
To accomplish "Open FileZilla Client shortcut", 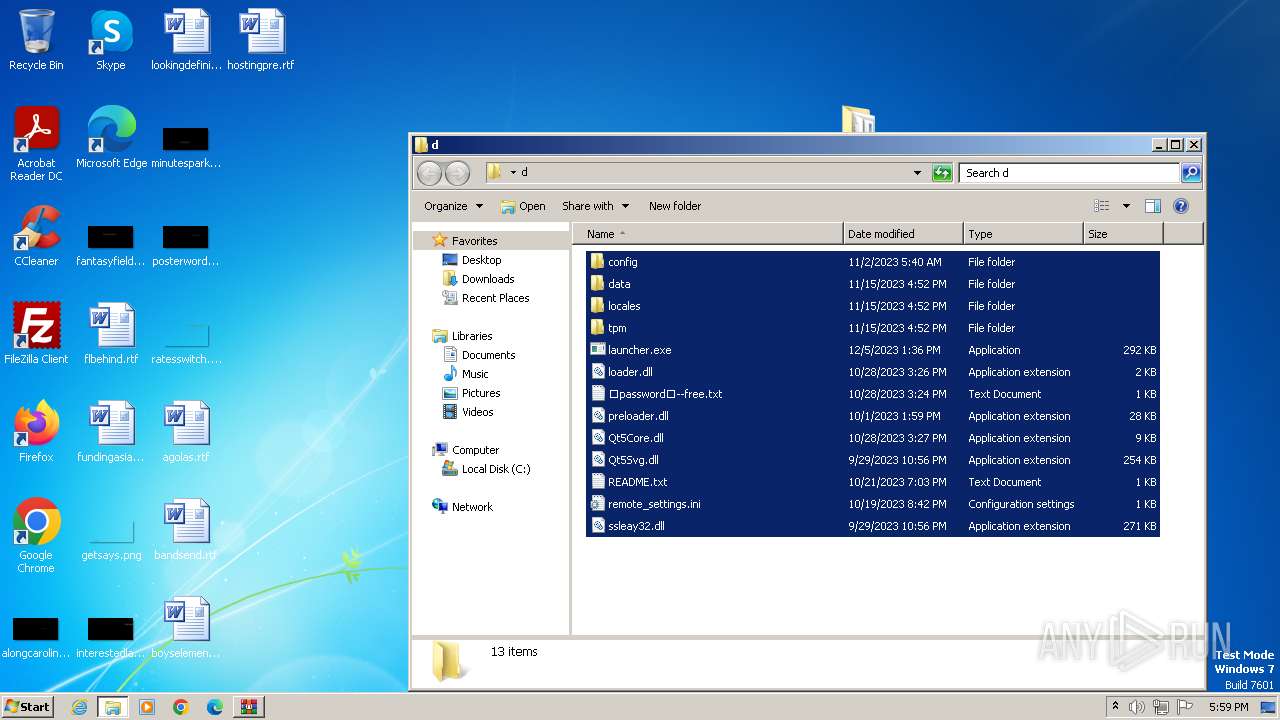I will (36, 334).
